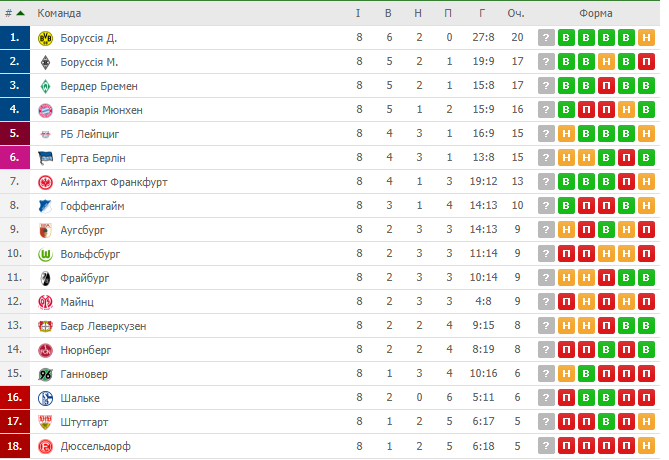Image resolution: width=669 pixels, height=460 pixels.
Task: Click the Borussia Dortmund club logo
Action: tap(45, 38)
